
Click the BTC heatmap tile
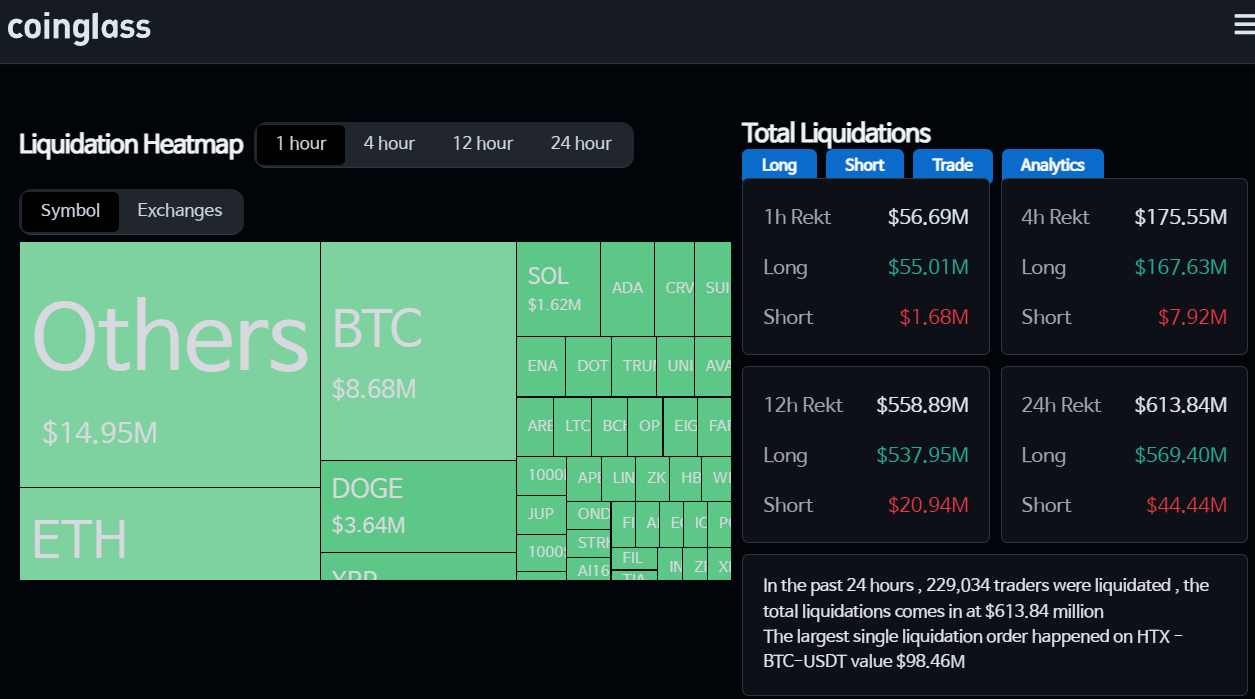tap(418, 351)
